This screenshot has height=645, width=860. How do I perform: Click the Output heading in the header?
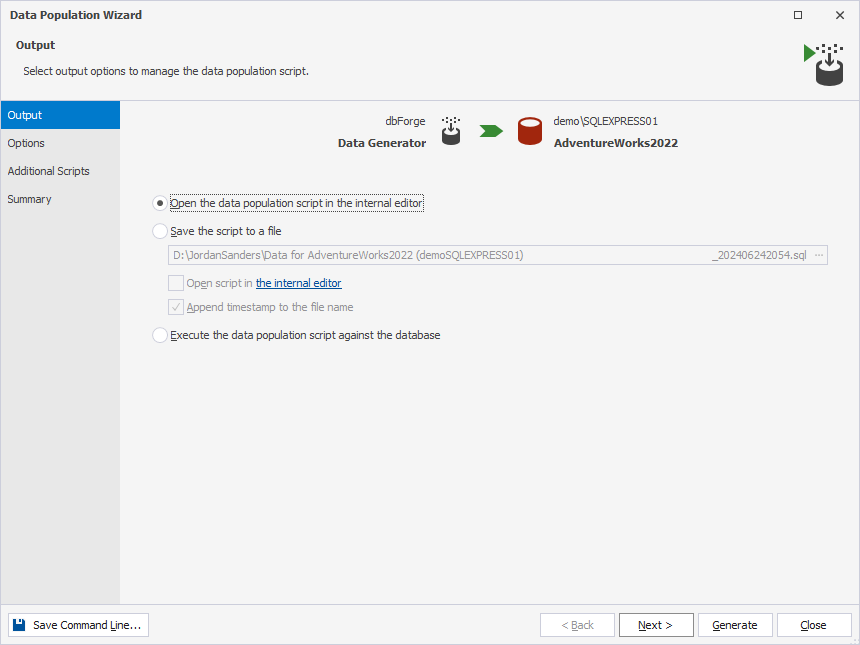[x=36, y=45]
